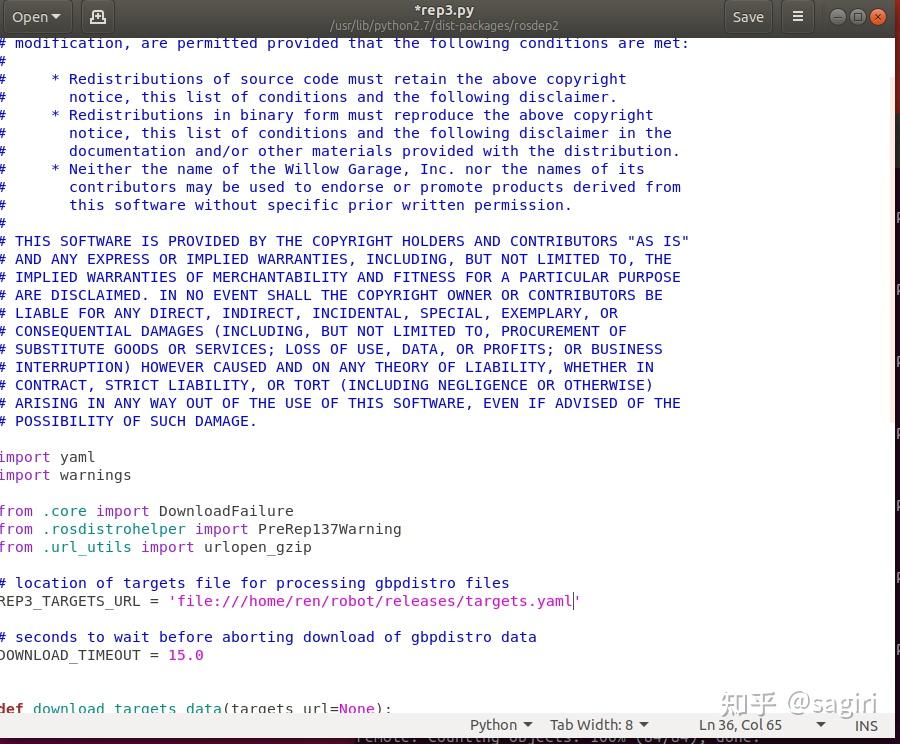
Task: Select the DOWNLOAD_TIMEOUT value 15.0
Action: (185, 655)
